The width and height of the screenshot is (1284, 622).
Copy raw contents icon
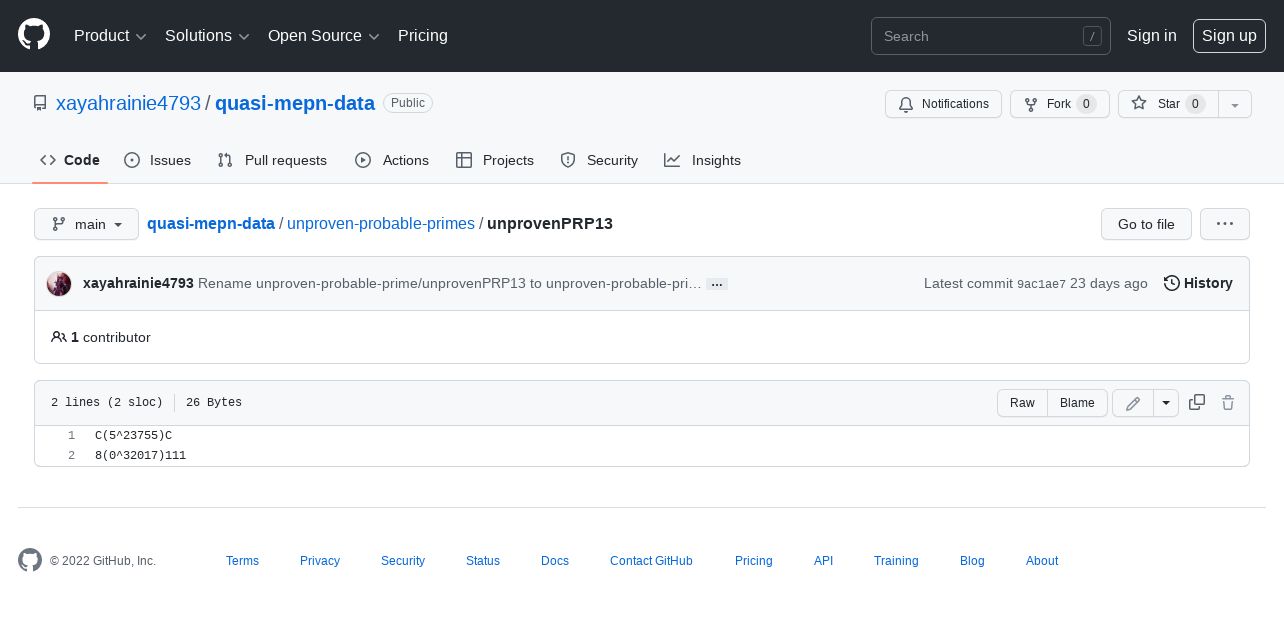pos(1197,402)
